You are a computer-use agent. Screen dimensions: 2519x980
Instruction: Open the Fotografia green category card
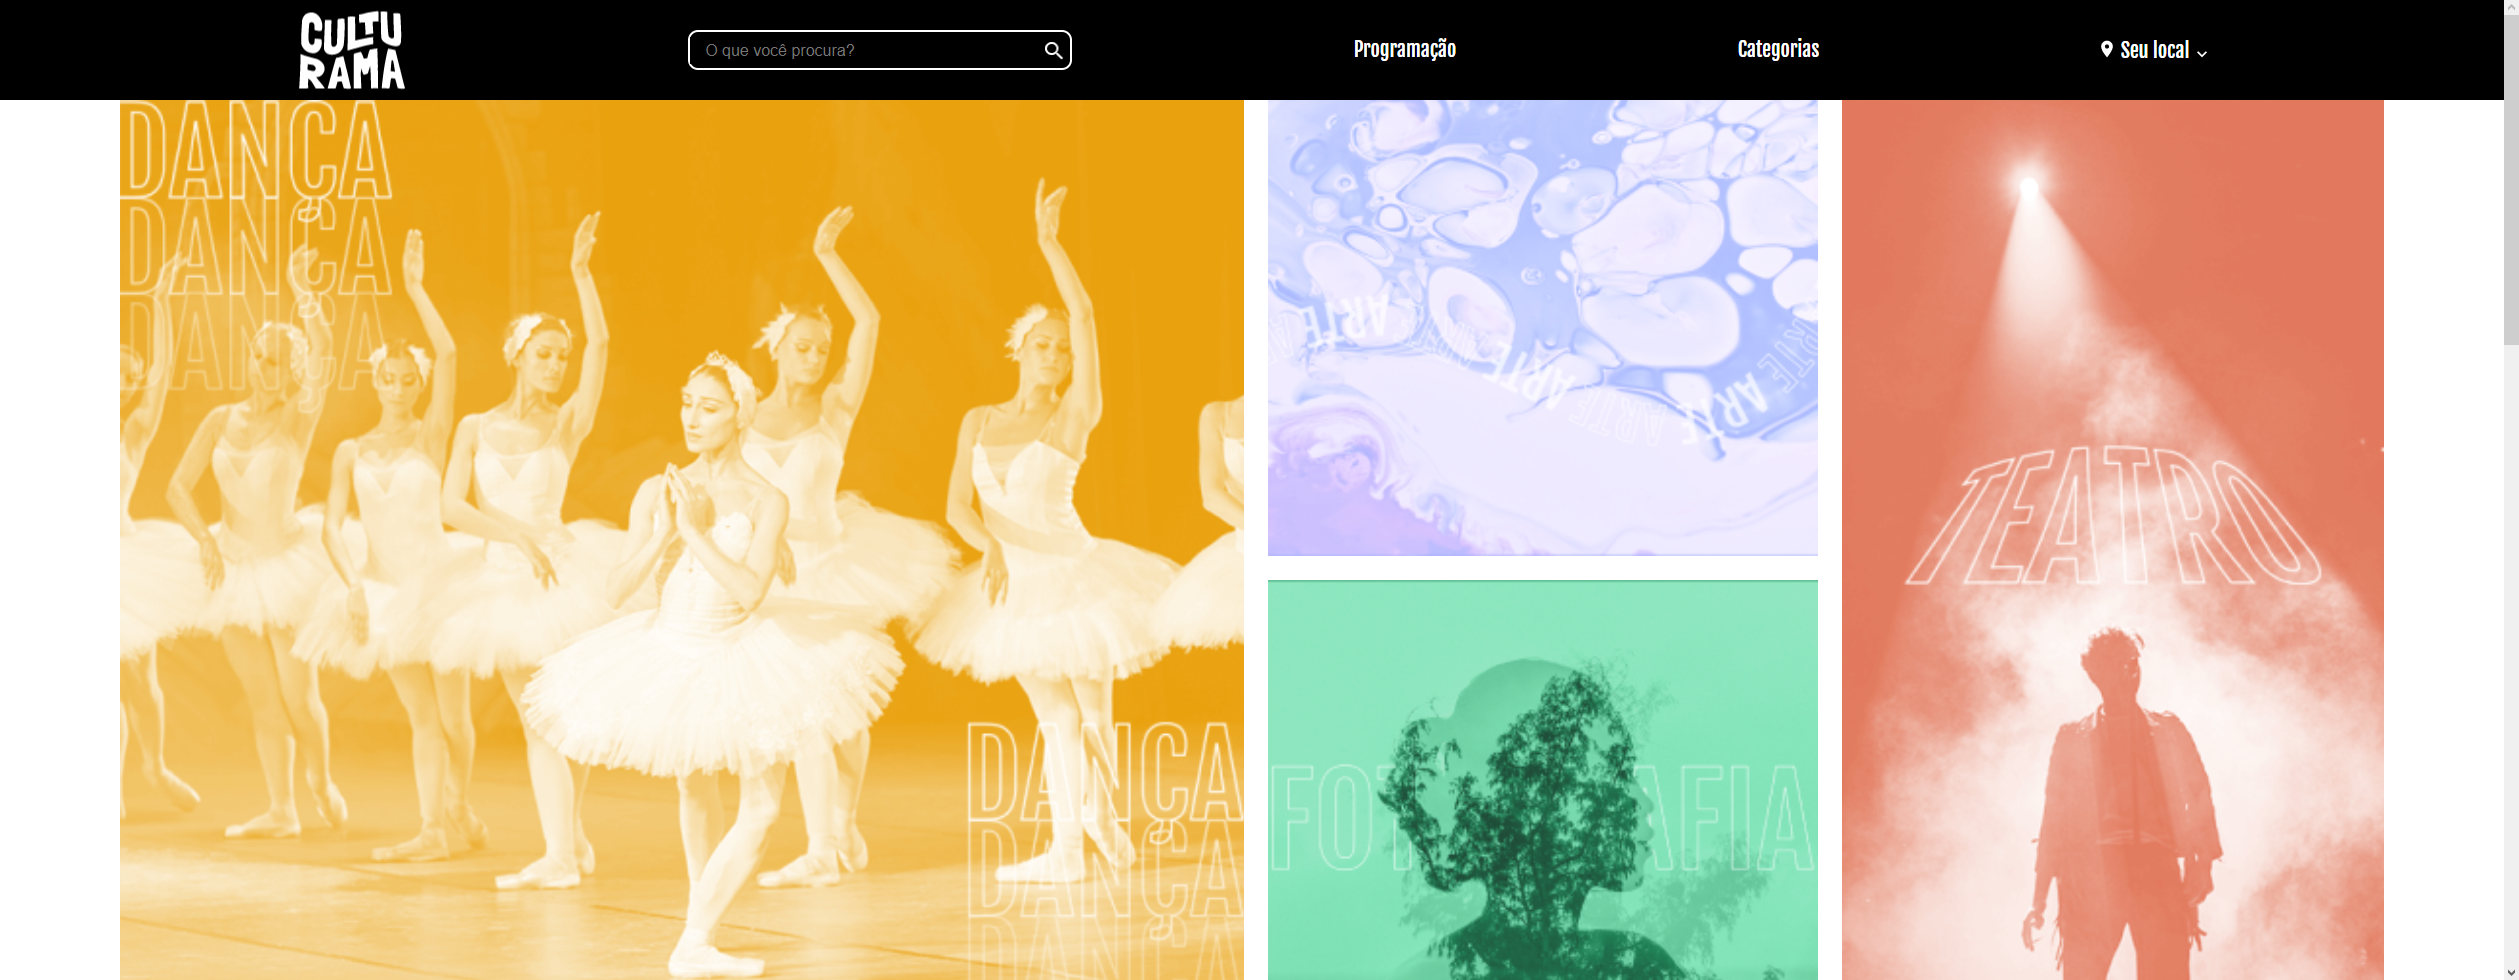1542,780
